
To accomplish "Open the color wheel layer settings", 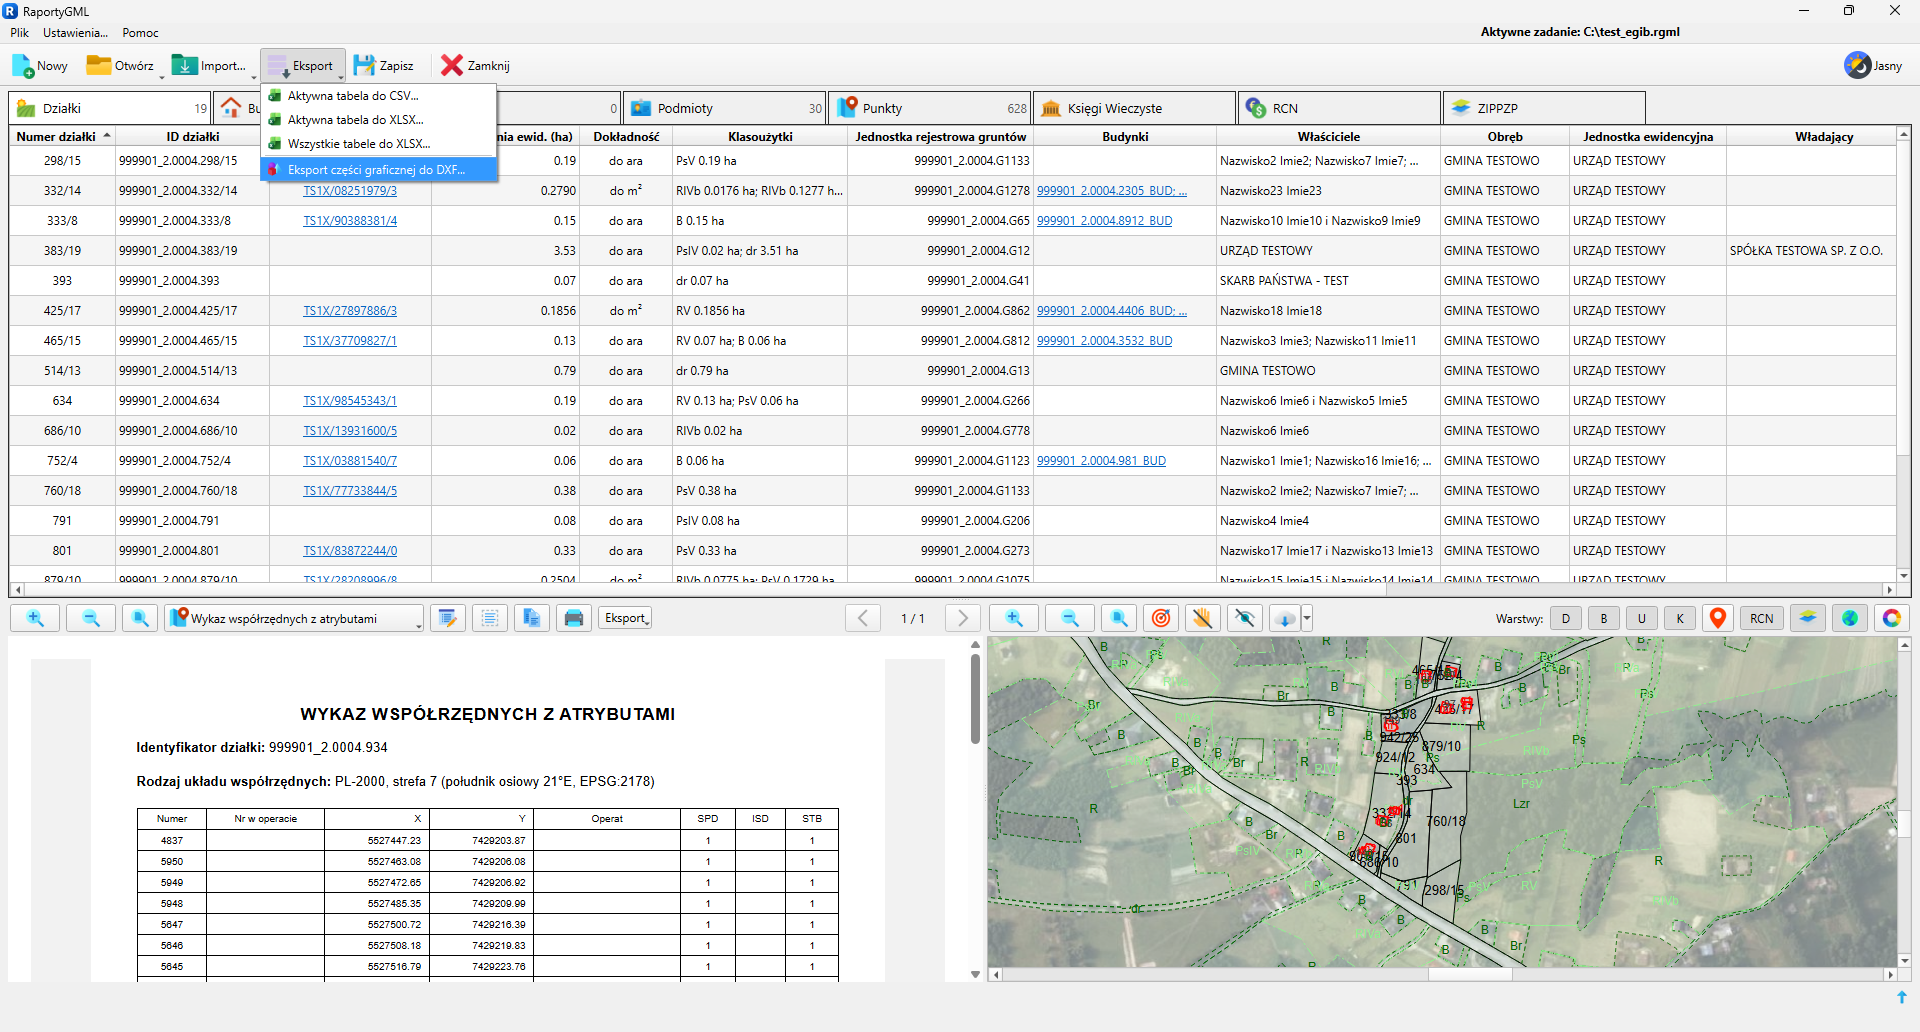I will click(x=1892, y=618).
